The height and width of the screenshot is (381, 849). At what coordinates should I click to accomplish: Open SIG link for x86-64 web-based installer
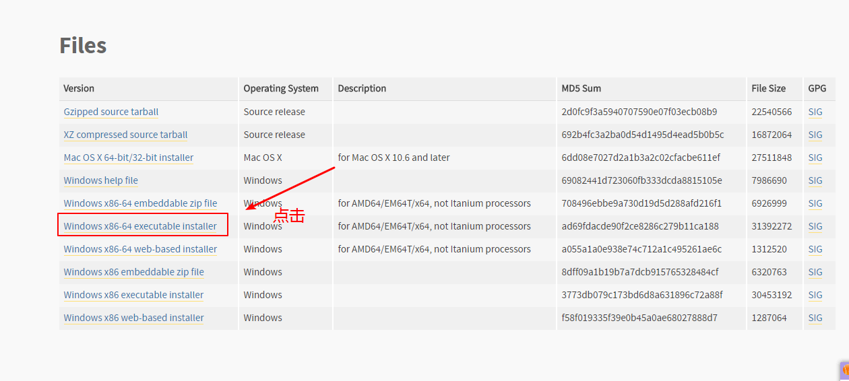(x=815, y=249)
